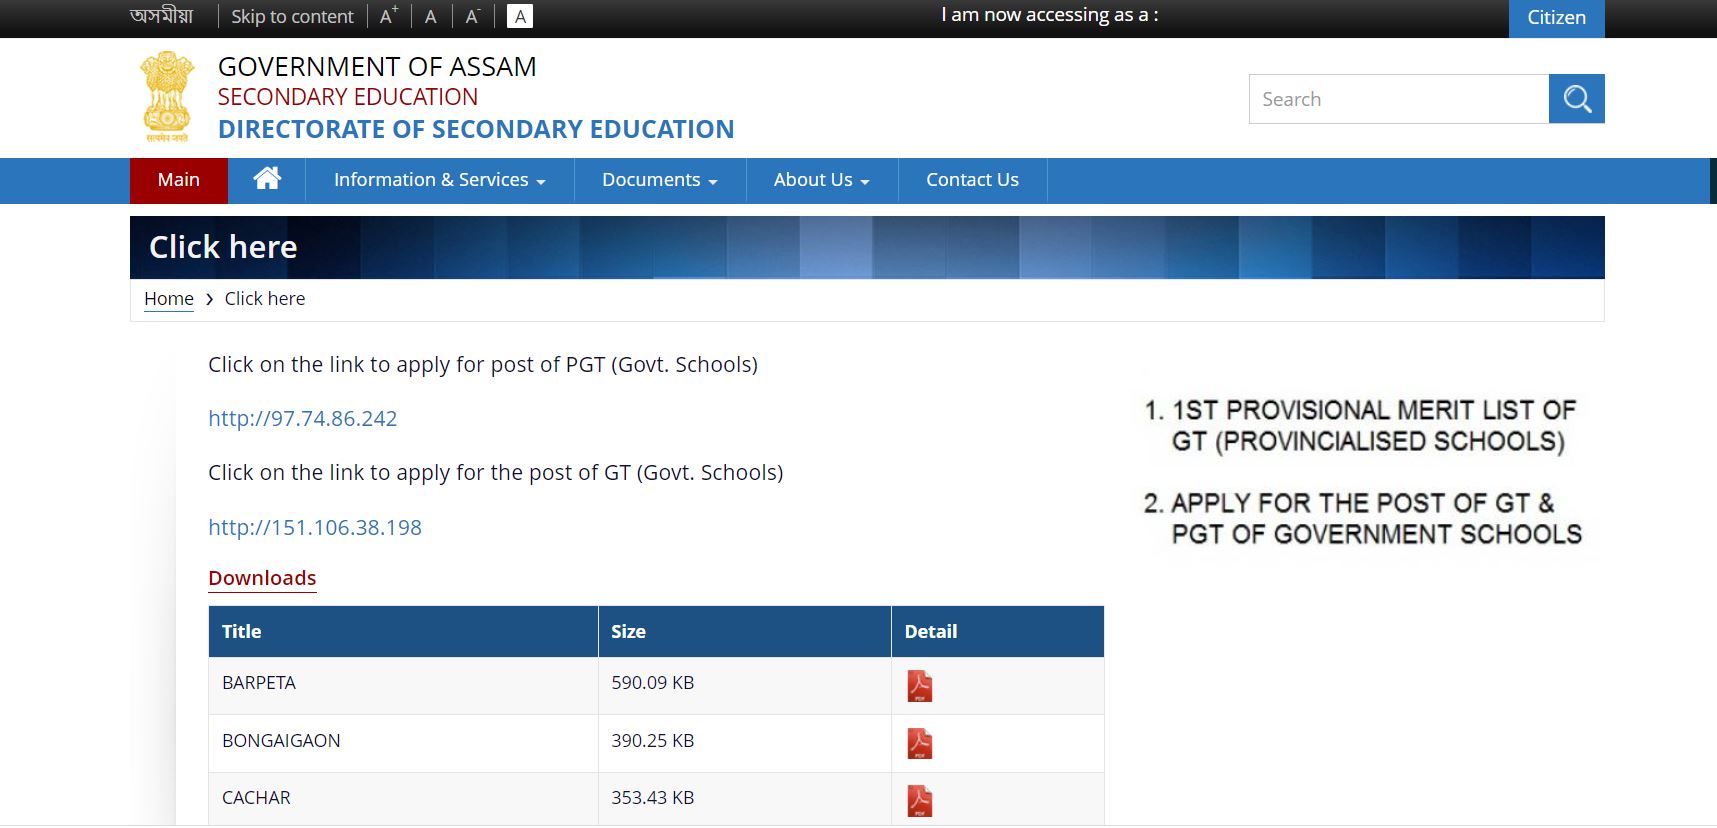This screenshot has height=828, width=1717.
Task: Toggle high contrast boxed A button
Action: 520,16
